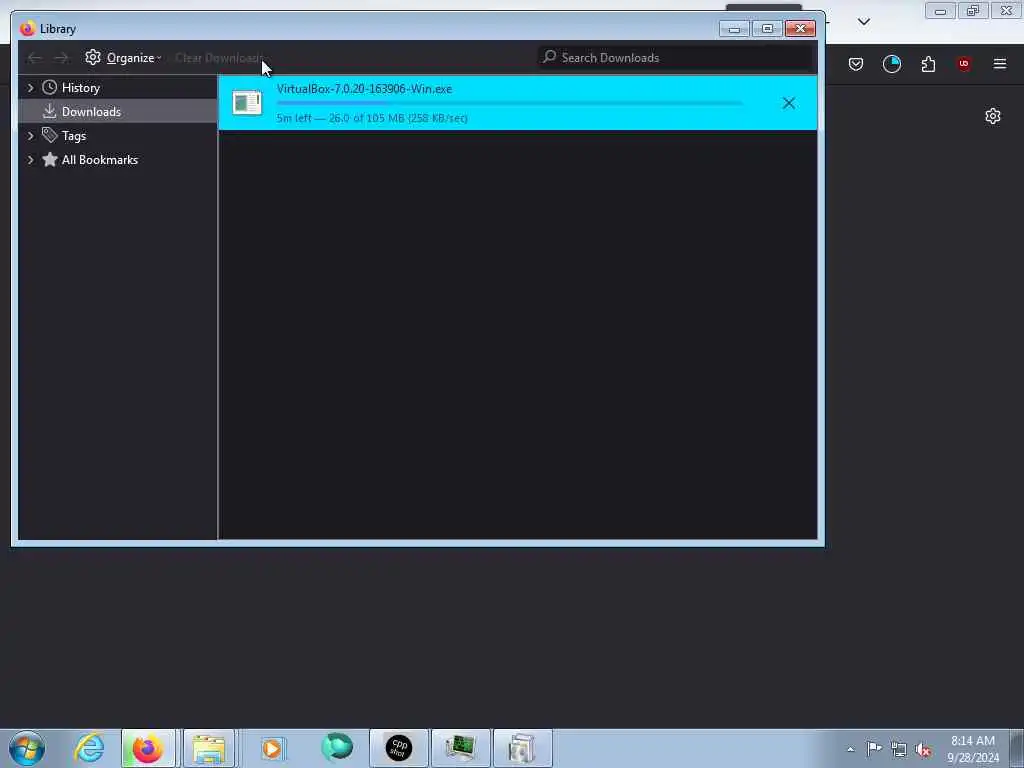Expand the History tree item
1024x768 pixels.
pyautogui.click(x=30, y=88)
